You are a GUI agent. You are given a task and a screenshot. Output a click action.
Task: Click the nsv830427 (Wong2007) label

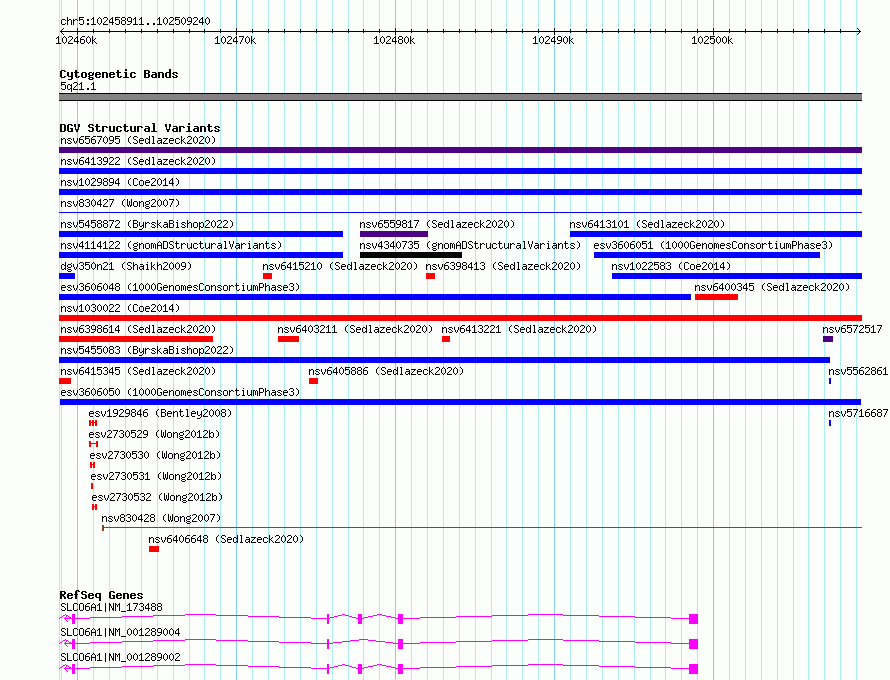(x=120, y=203)
